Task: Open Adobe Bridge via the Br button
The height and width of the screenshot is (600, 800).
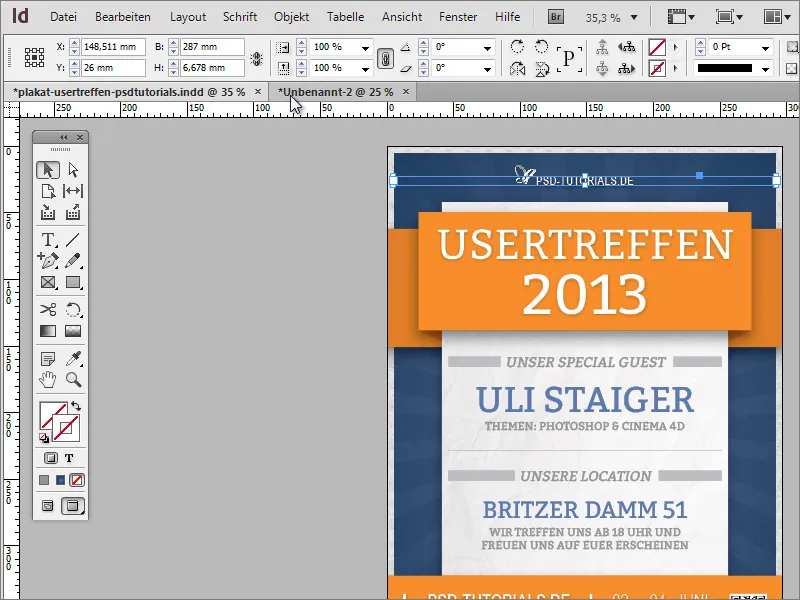Action: [556, 17]
